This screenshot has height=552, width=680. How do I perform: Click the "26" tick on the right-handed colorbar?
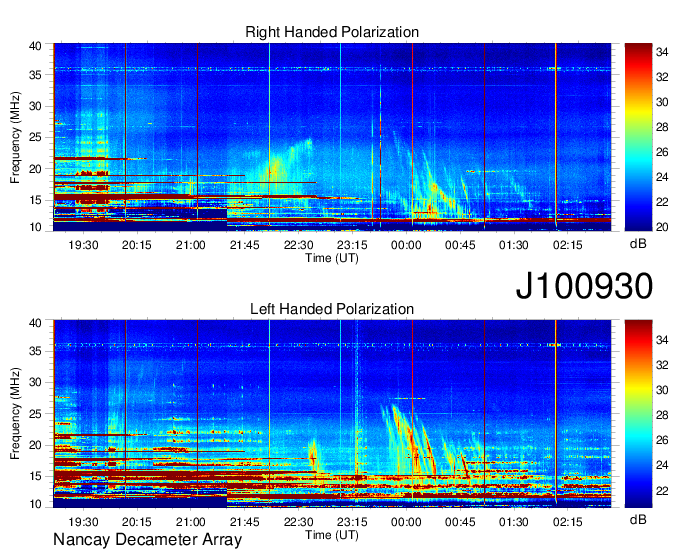(662, 152)
